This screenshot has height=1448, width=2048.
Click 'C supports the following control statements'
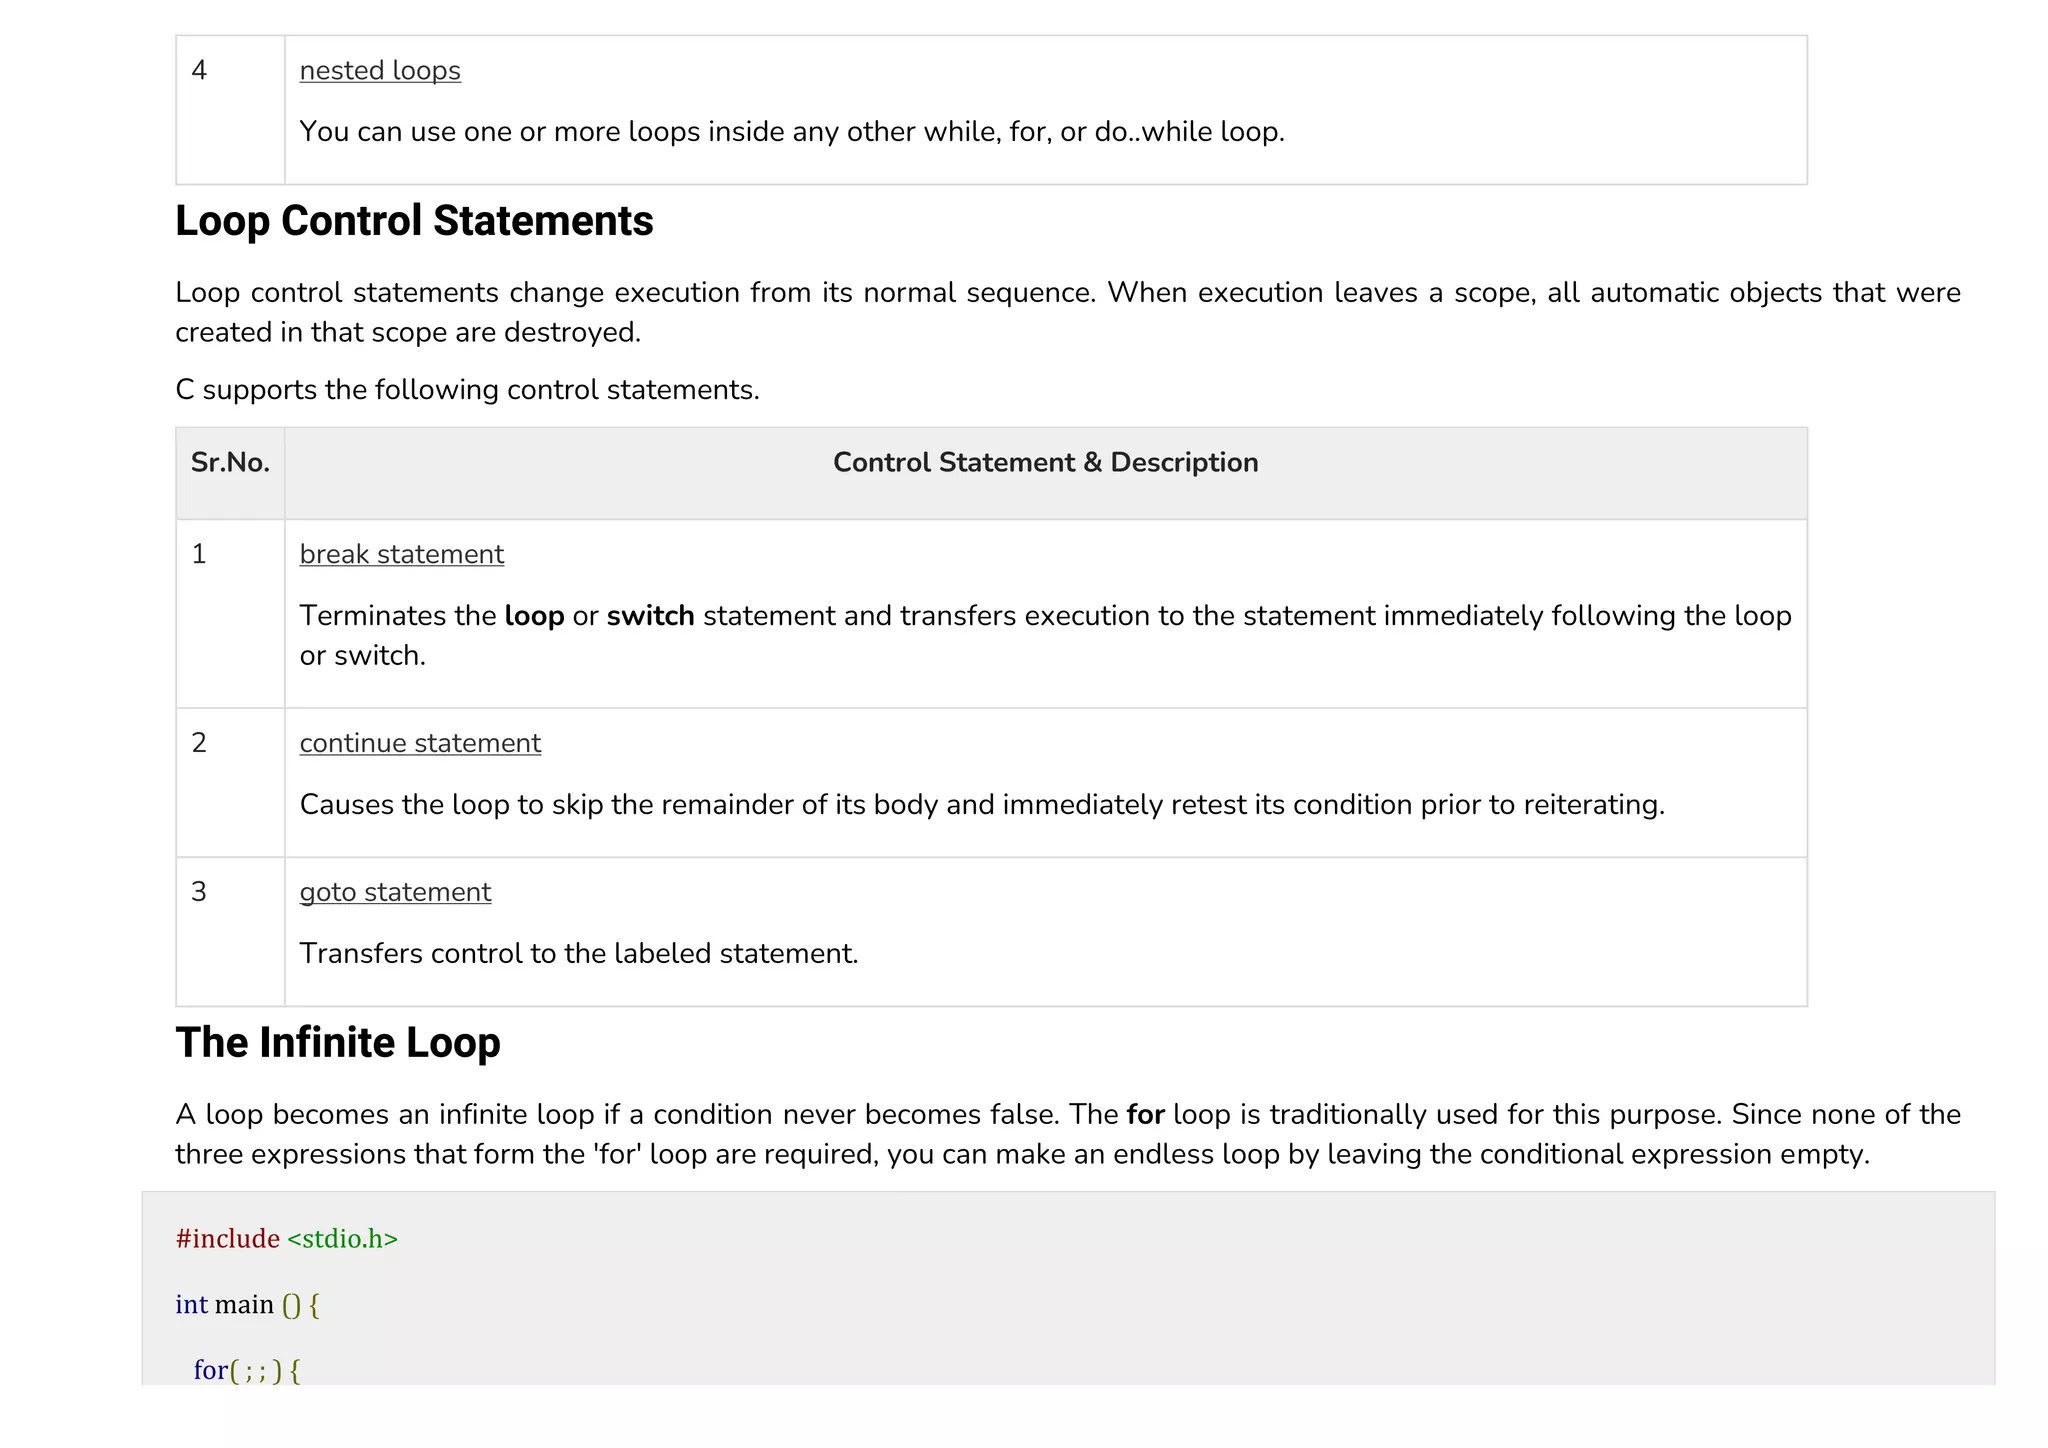point(467,390)
